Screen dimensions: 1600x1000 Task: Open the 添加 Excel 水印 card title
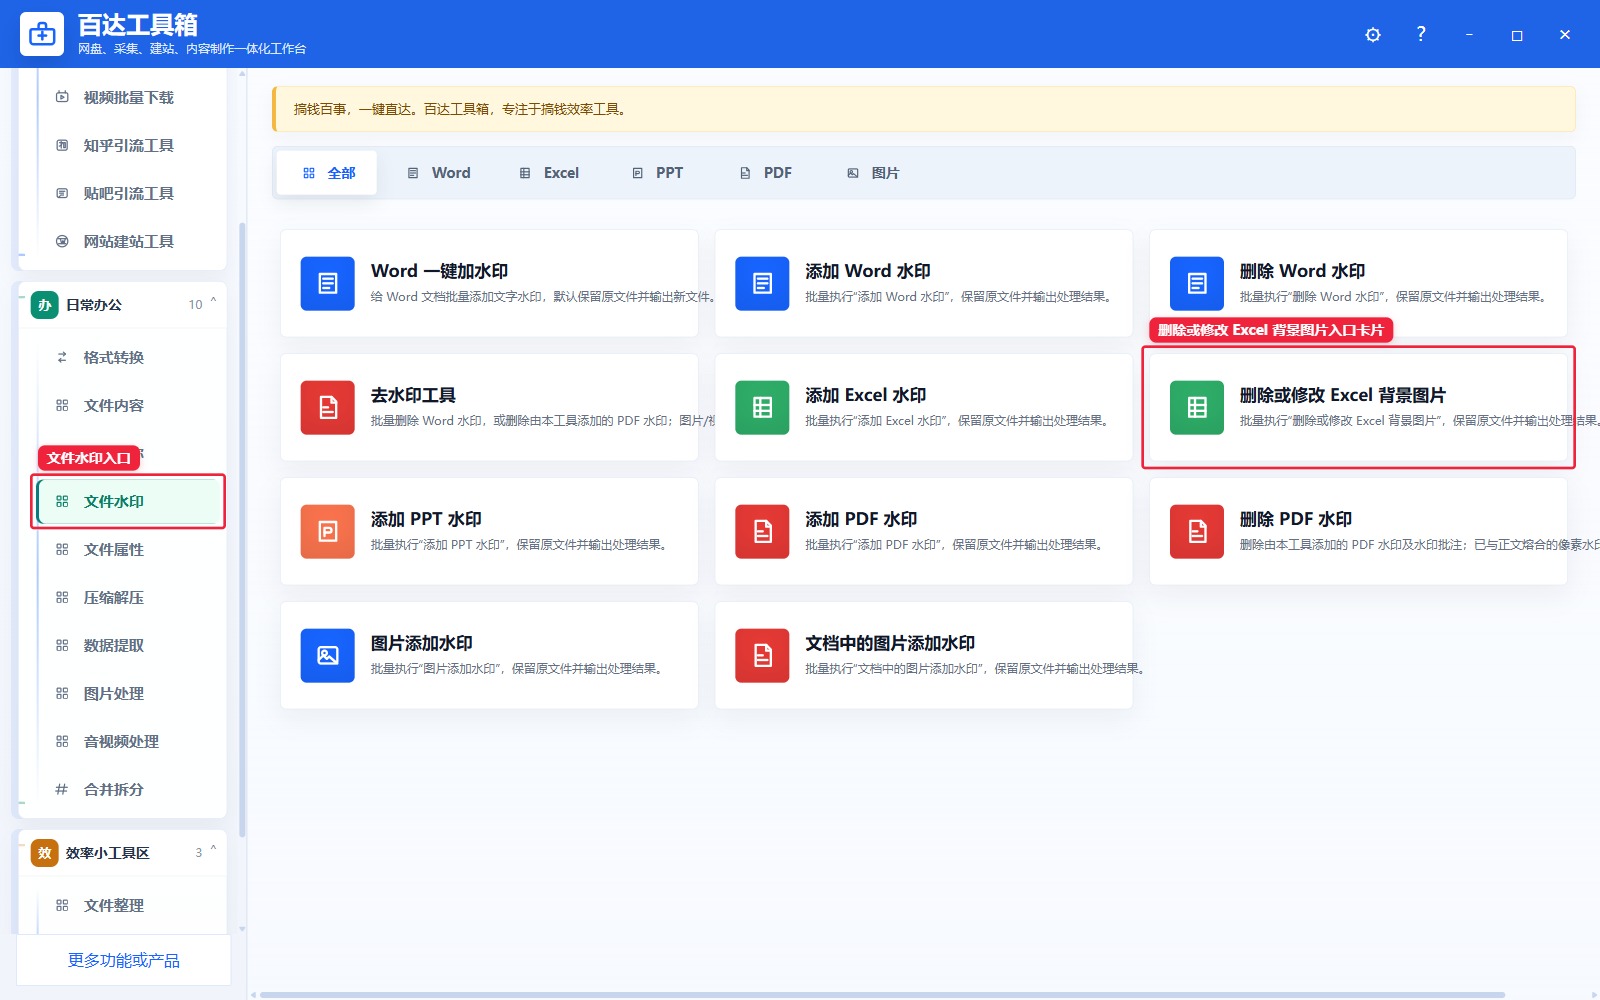[866, 395]
